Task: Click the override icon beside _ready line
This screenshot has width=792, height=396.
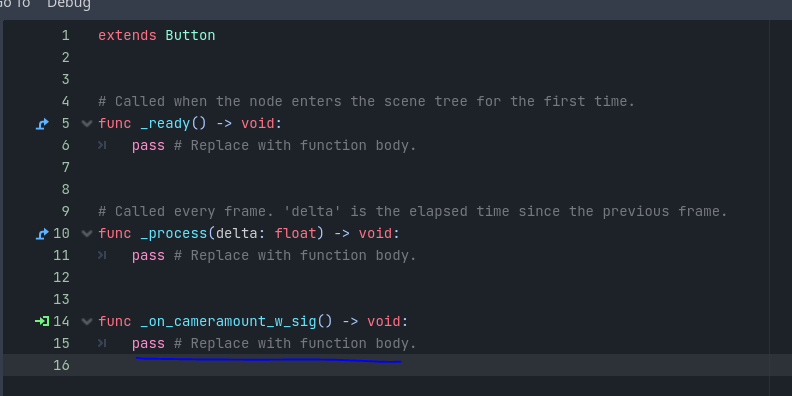Action: [42, 124]
